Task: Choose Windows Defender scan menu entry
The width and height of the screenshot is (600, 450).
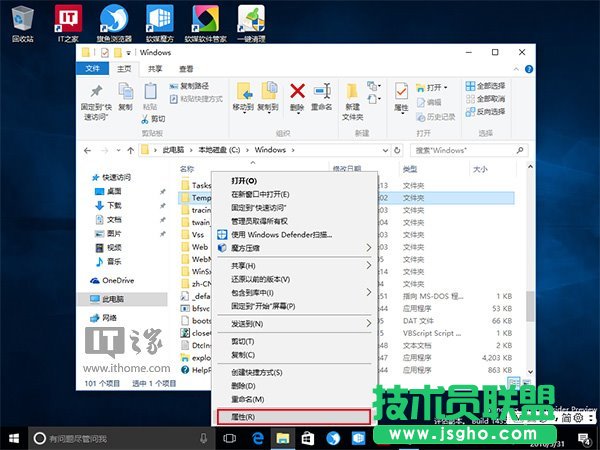Action: pyautogui.click(x=294, y=235)
